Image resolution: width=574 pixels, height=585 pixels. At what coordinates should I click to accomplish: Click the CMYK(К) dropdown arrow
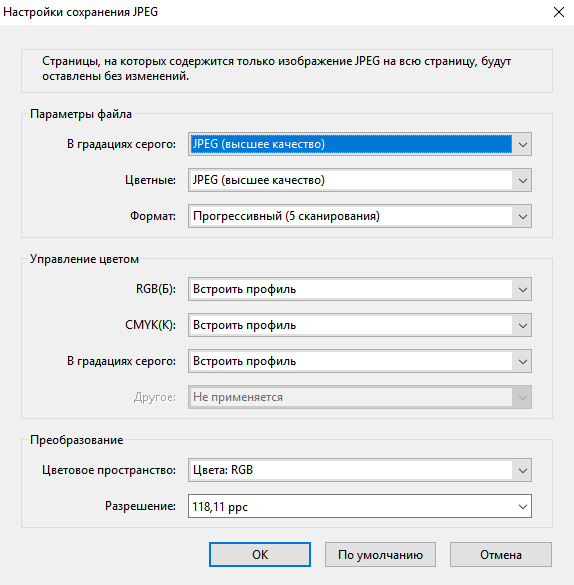click(523, 325)
